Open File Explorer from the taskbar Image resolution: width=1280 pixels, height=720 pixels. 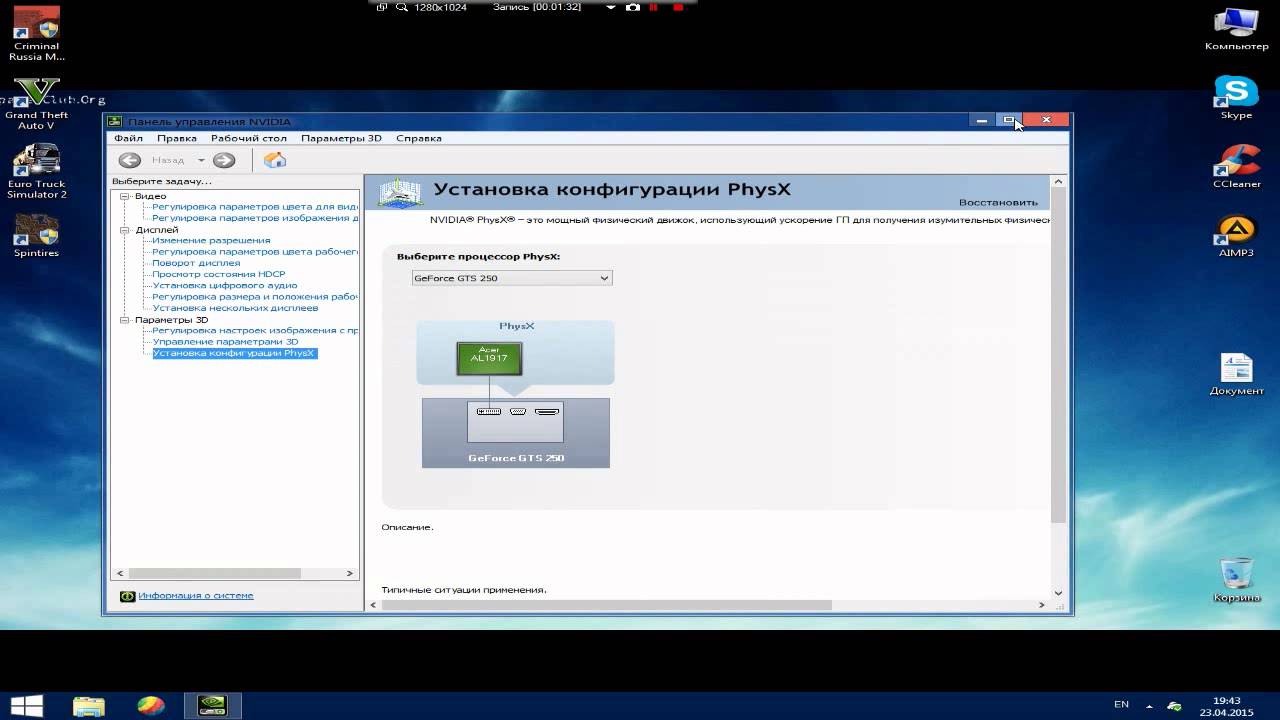coord(88,706)
